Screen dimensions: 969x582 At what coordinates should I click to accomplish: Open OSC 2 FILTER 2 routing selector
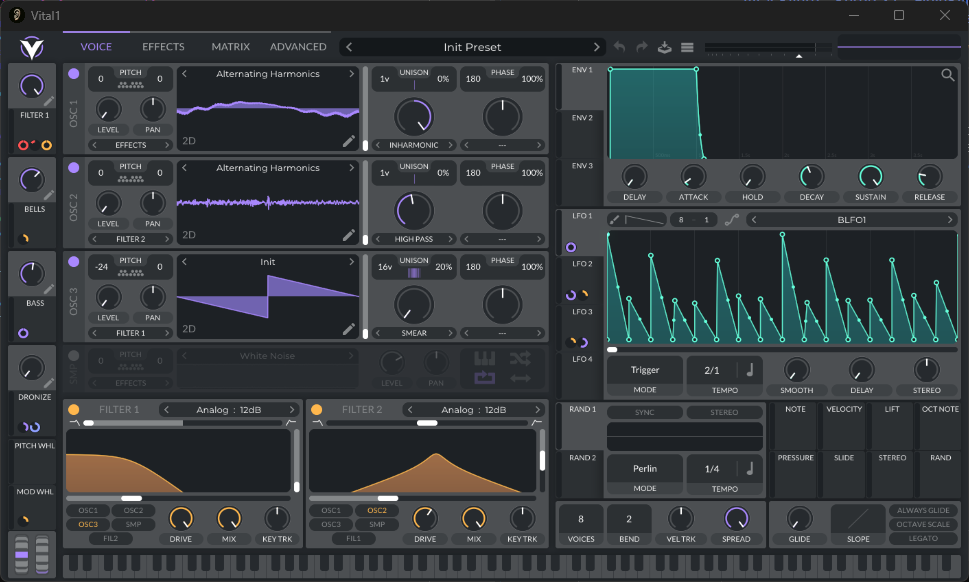(x=130, y=239)
